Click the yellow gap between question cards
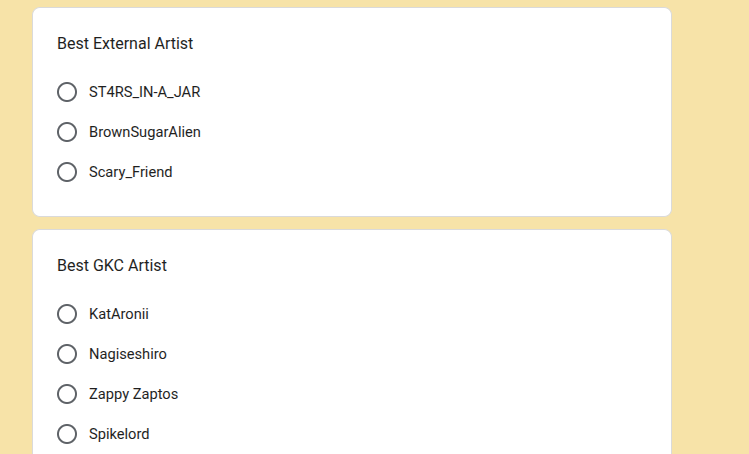This screenshot has height=454, width=749. pos(350,223)
